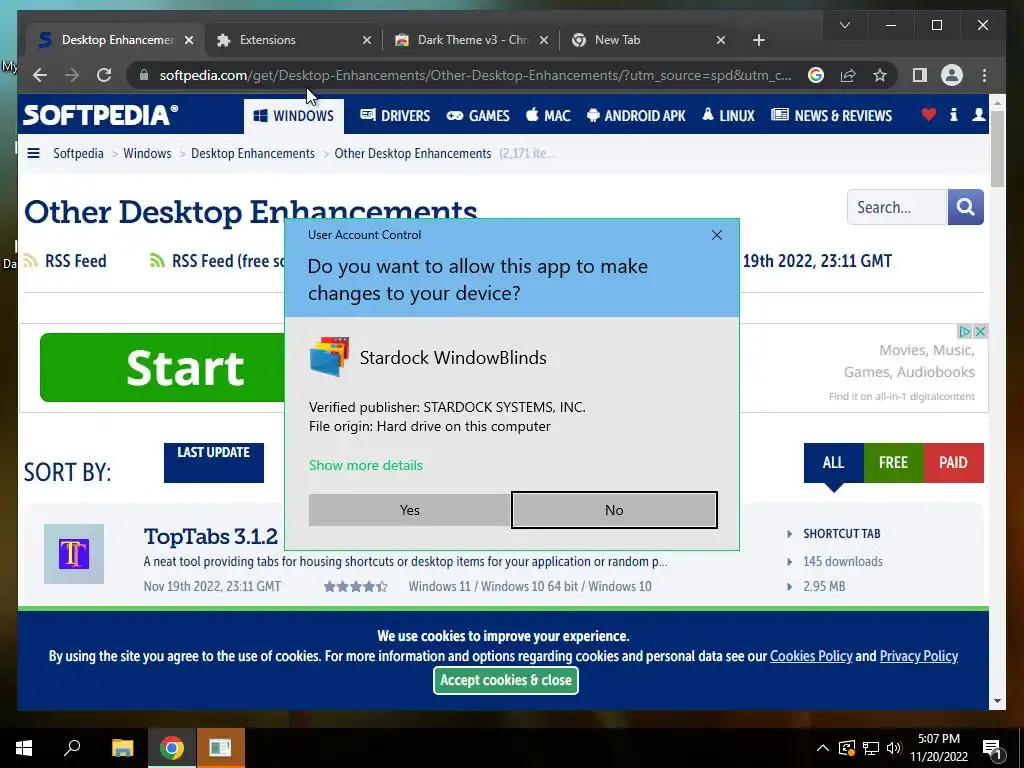
Task: Open TopTabs 3.1.2 listing title
Action: pyautogui.click(x=210, y=536)
